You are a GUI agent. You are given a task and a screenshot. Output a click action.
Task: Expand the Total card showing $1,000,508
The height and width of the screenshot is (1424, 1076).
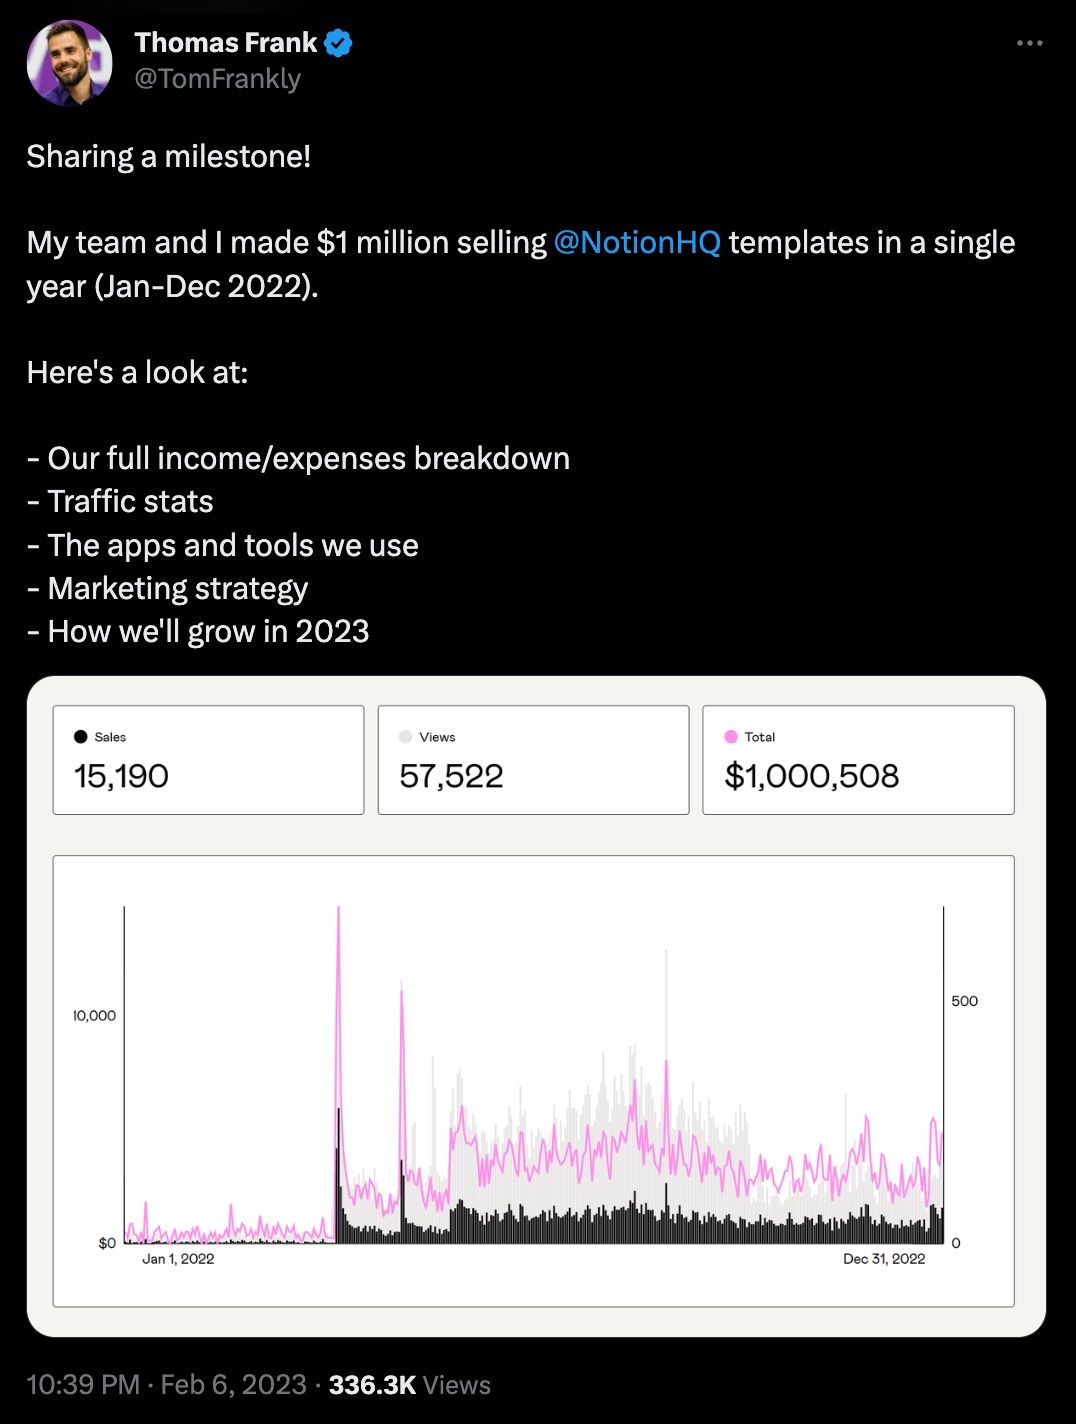pyautogui.click(x=858, y=759)
